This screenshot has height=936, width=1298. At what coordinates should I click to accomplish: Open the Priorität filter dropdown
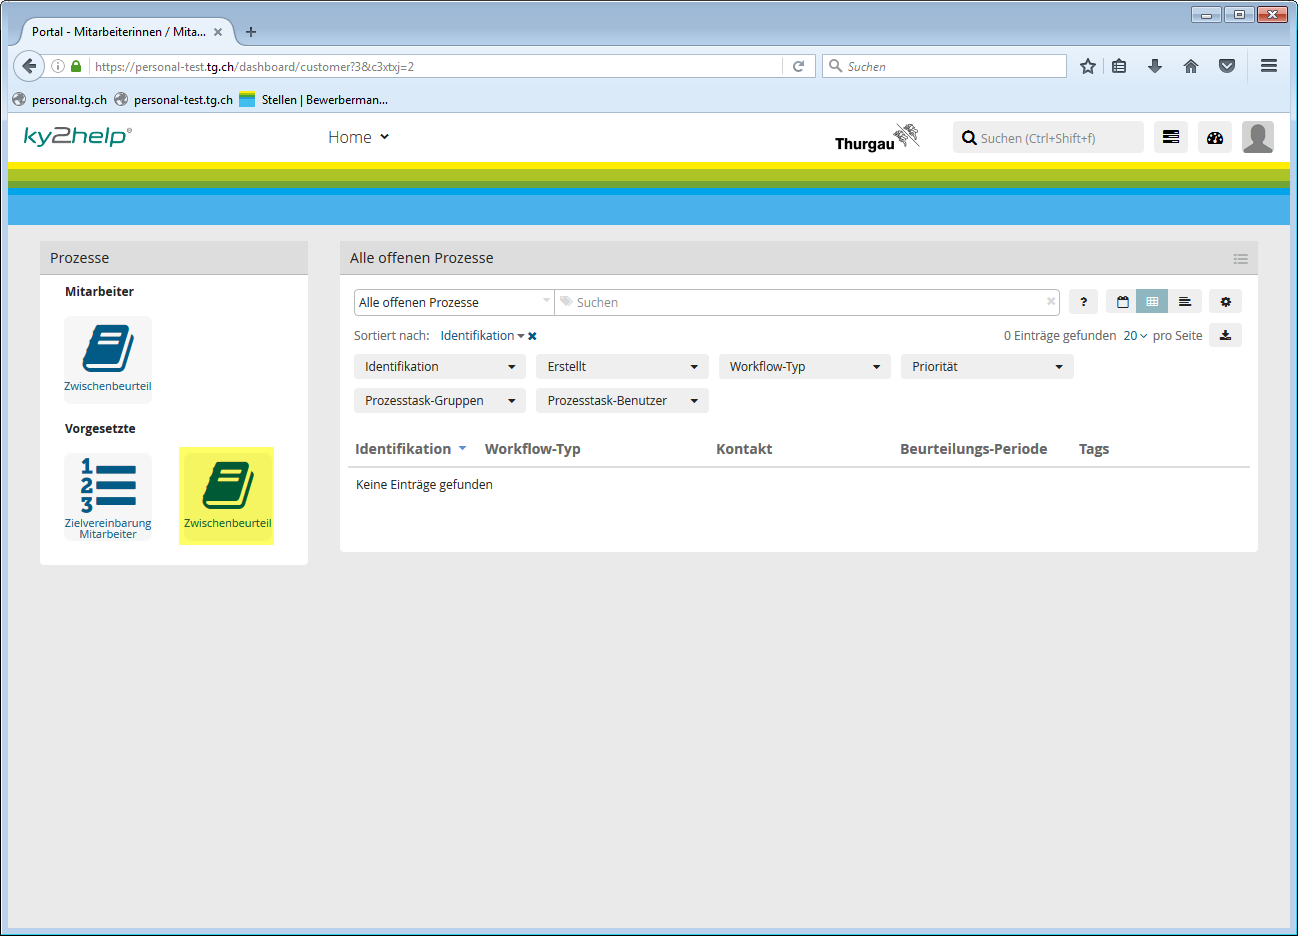pos(987,367)
